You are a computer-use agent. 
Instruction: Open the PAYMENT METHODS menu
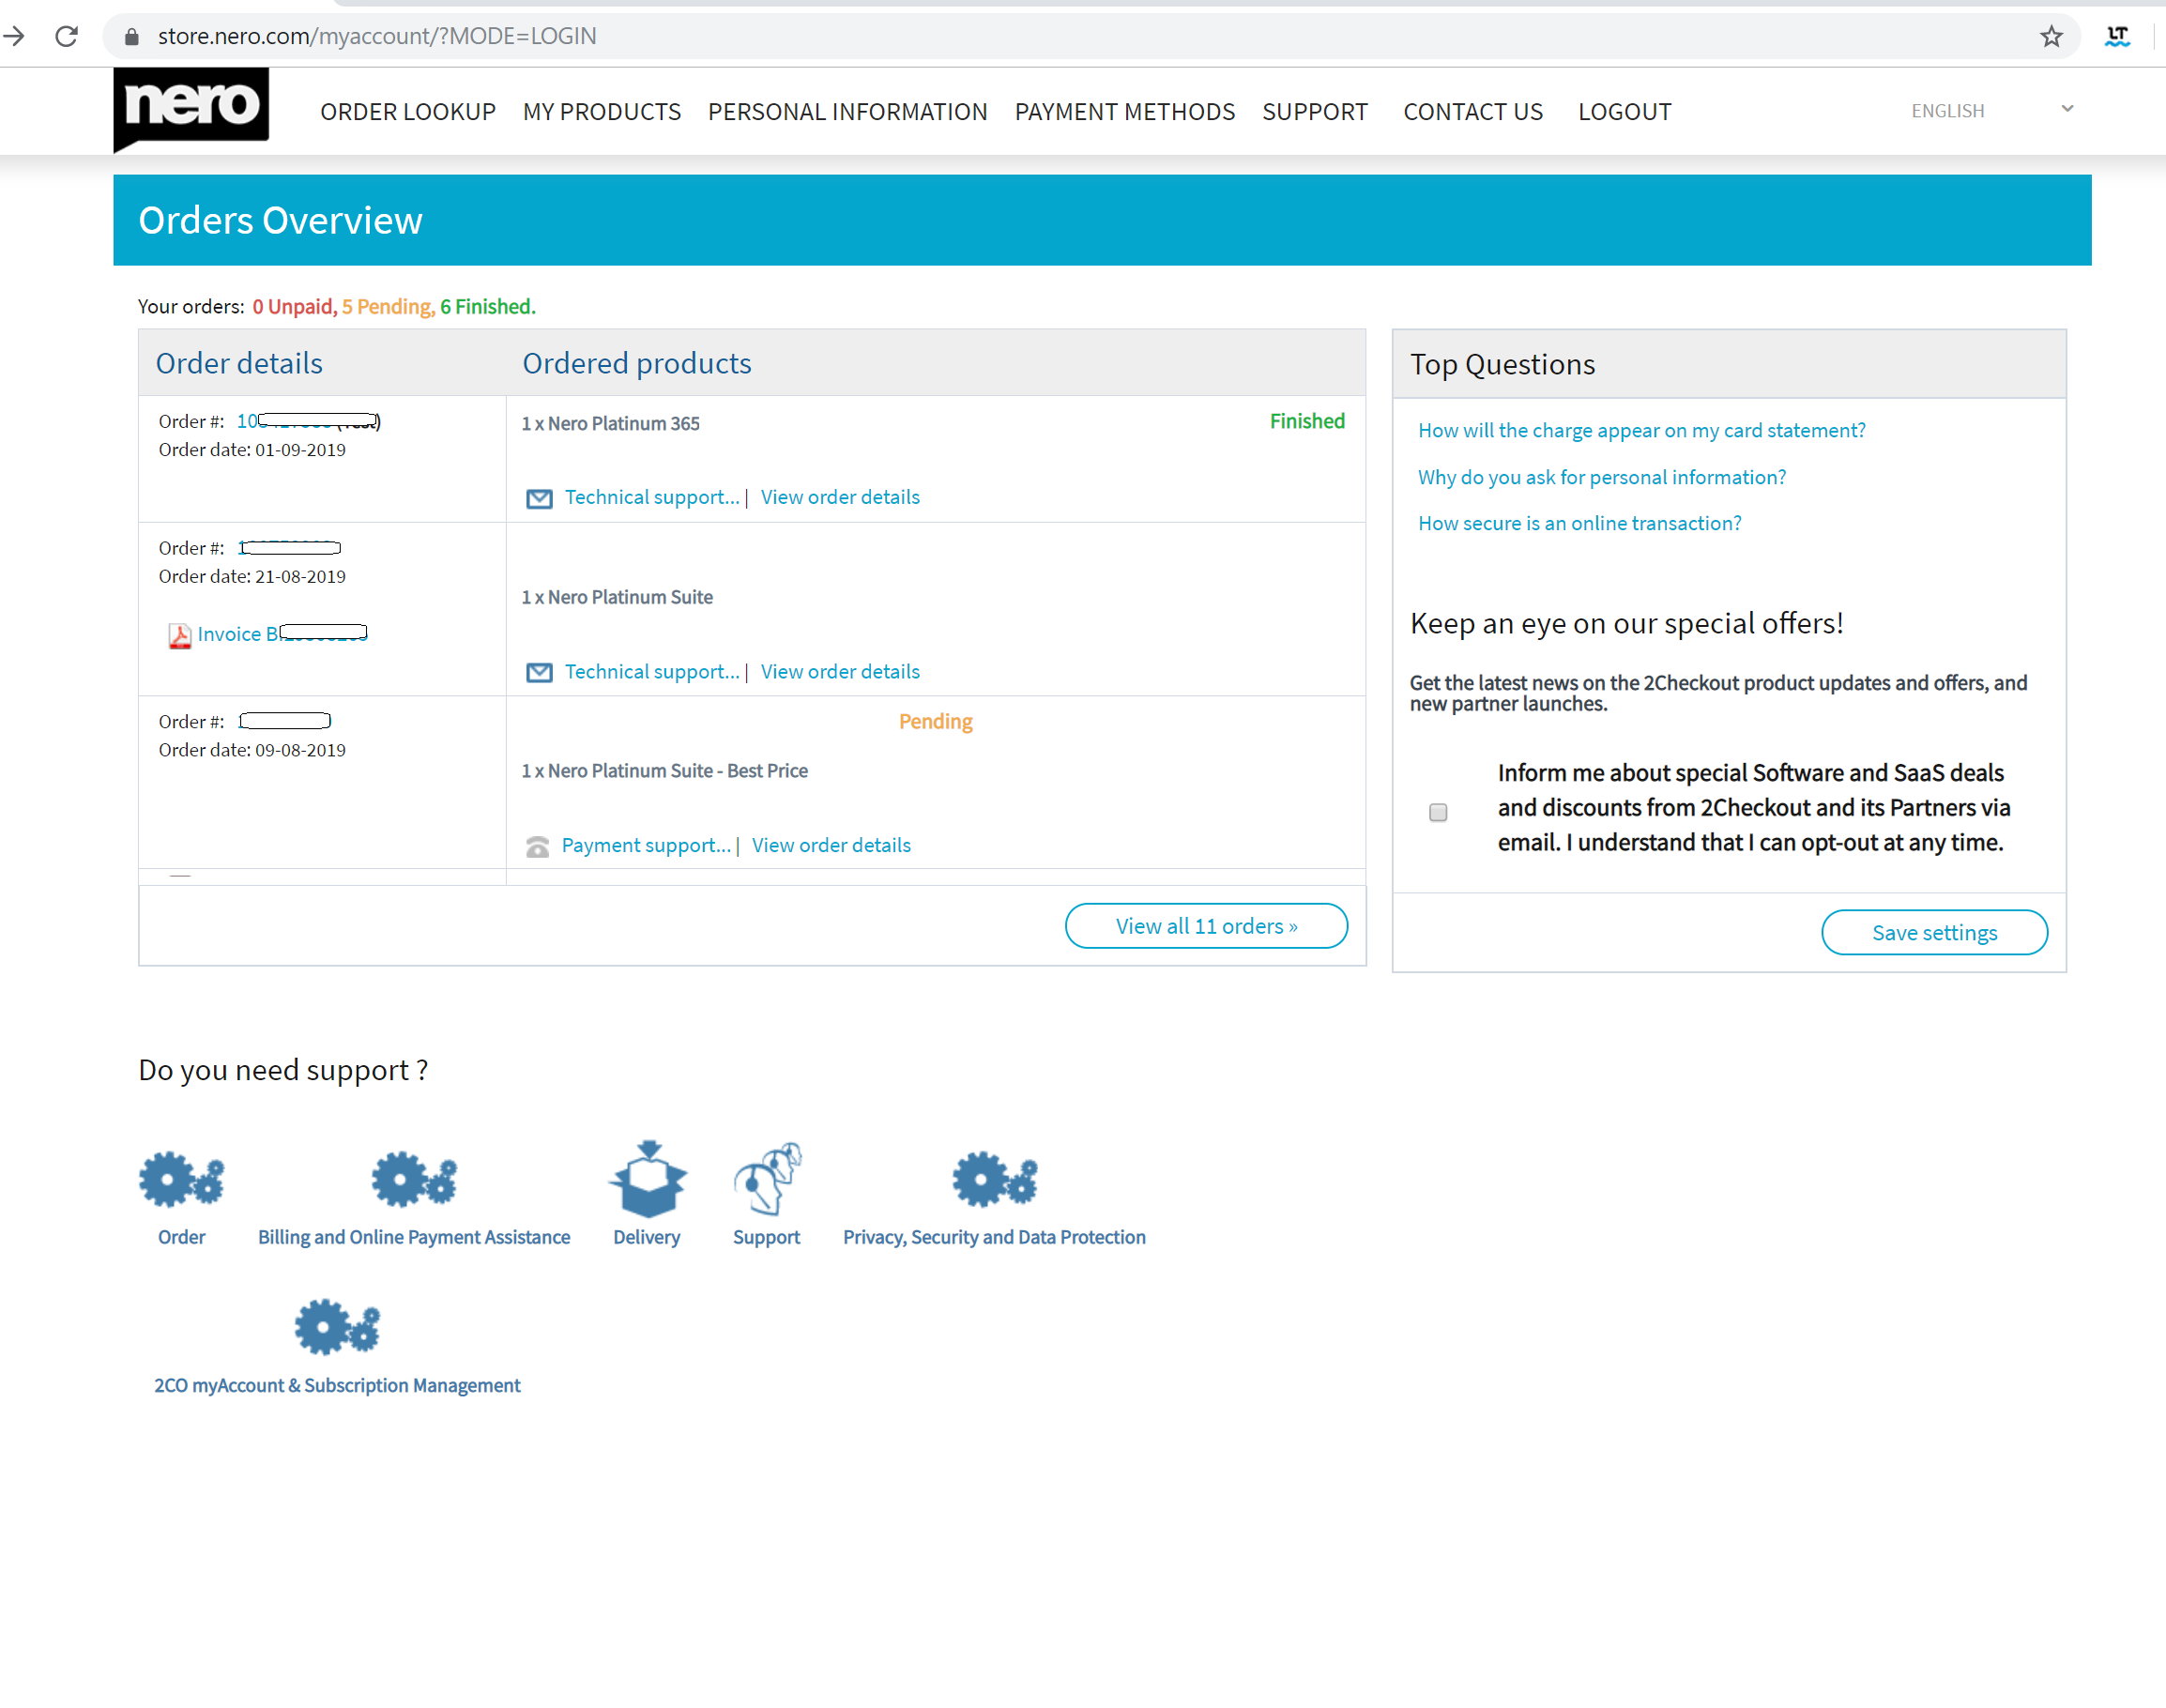tap(1124, 112)
